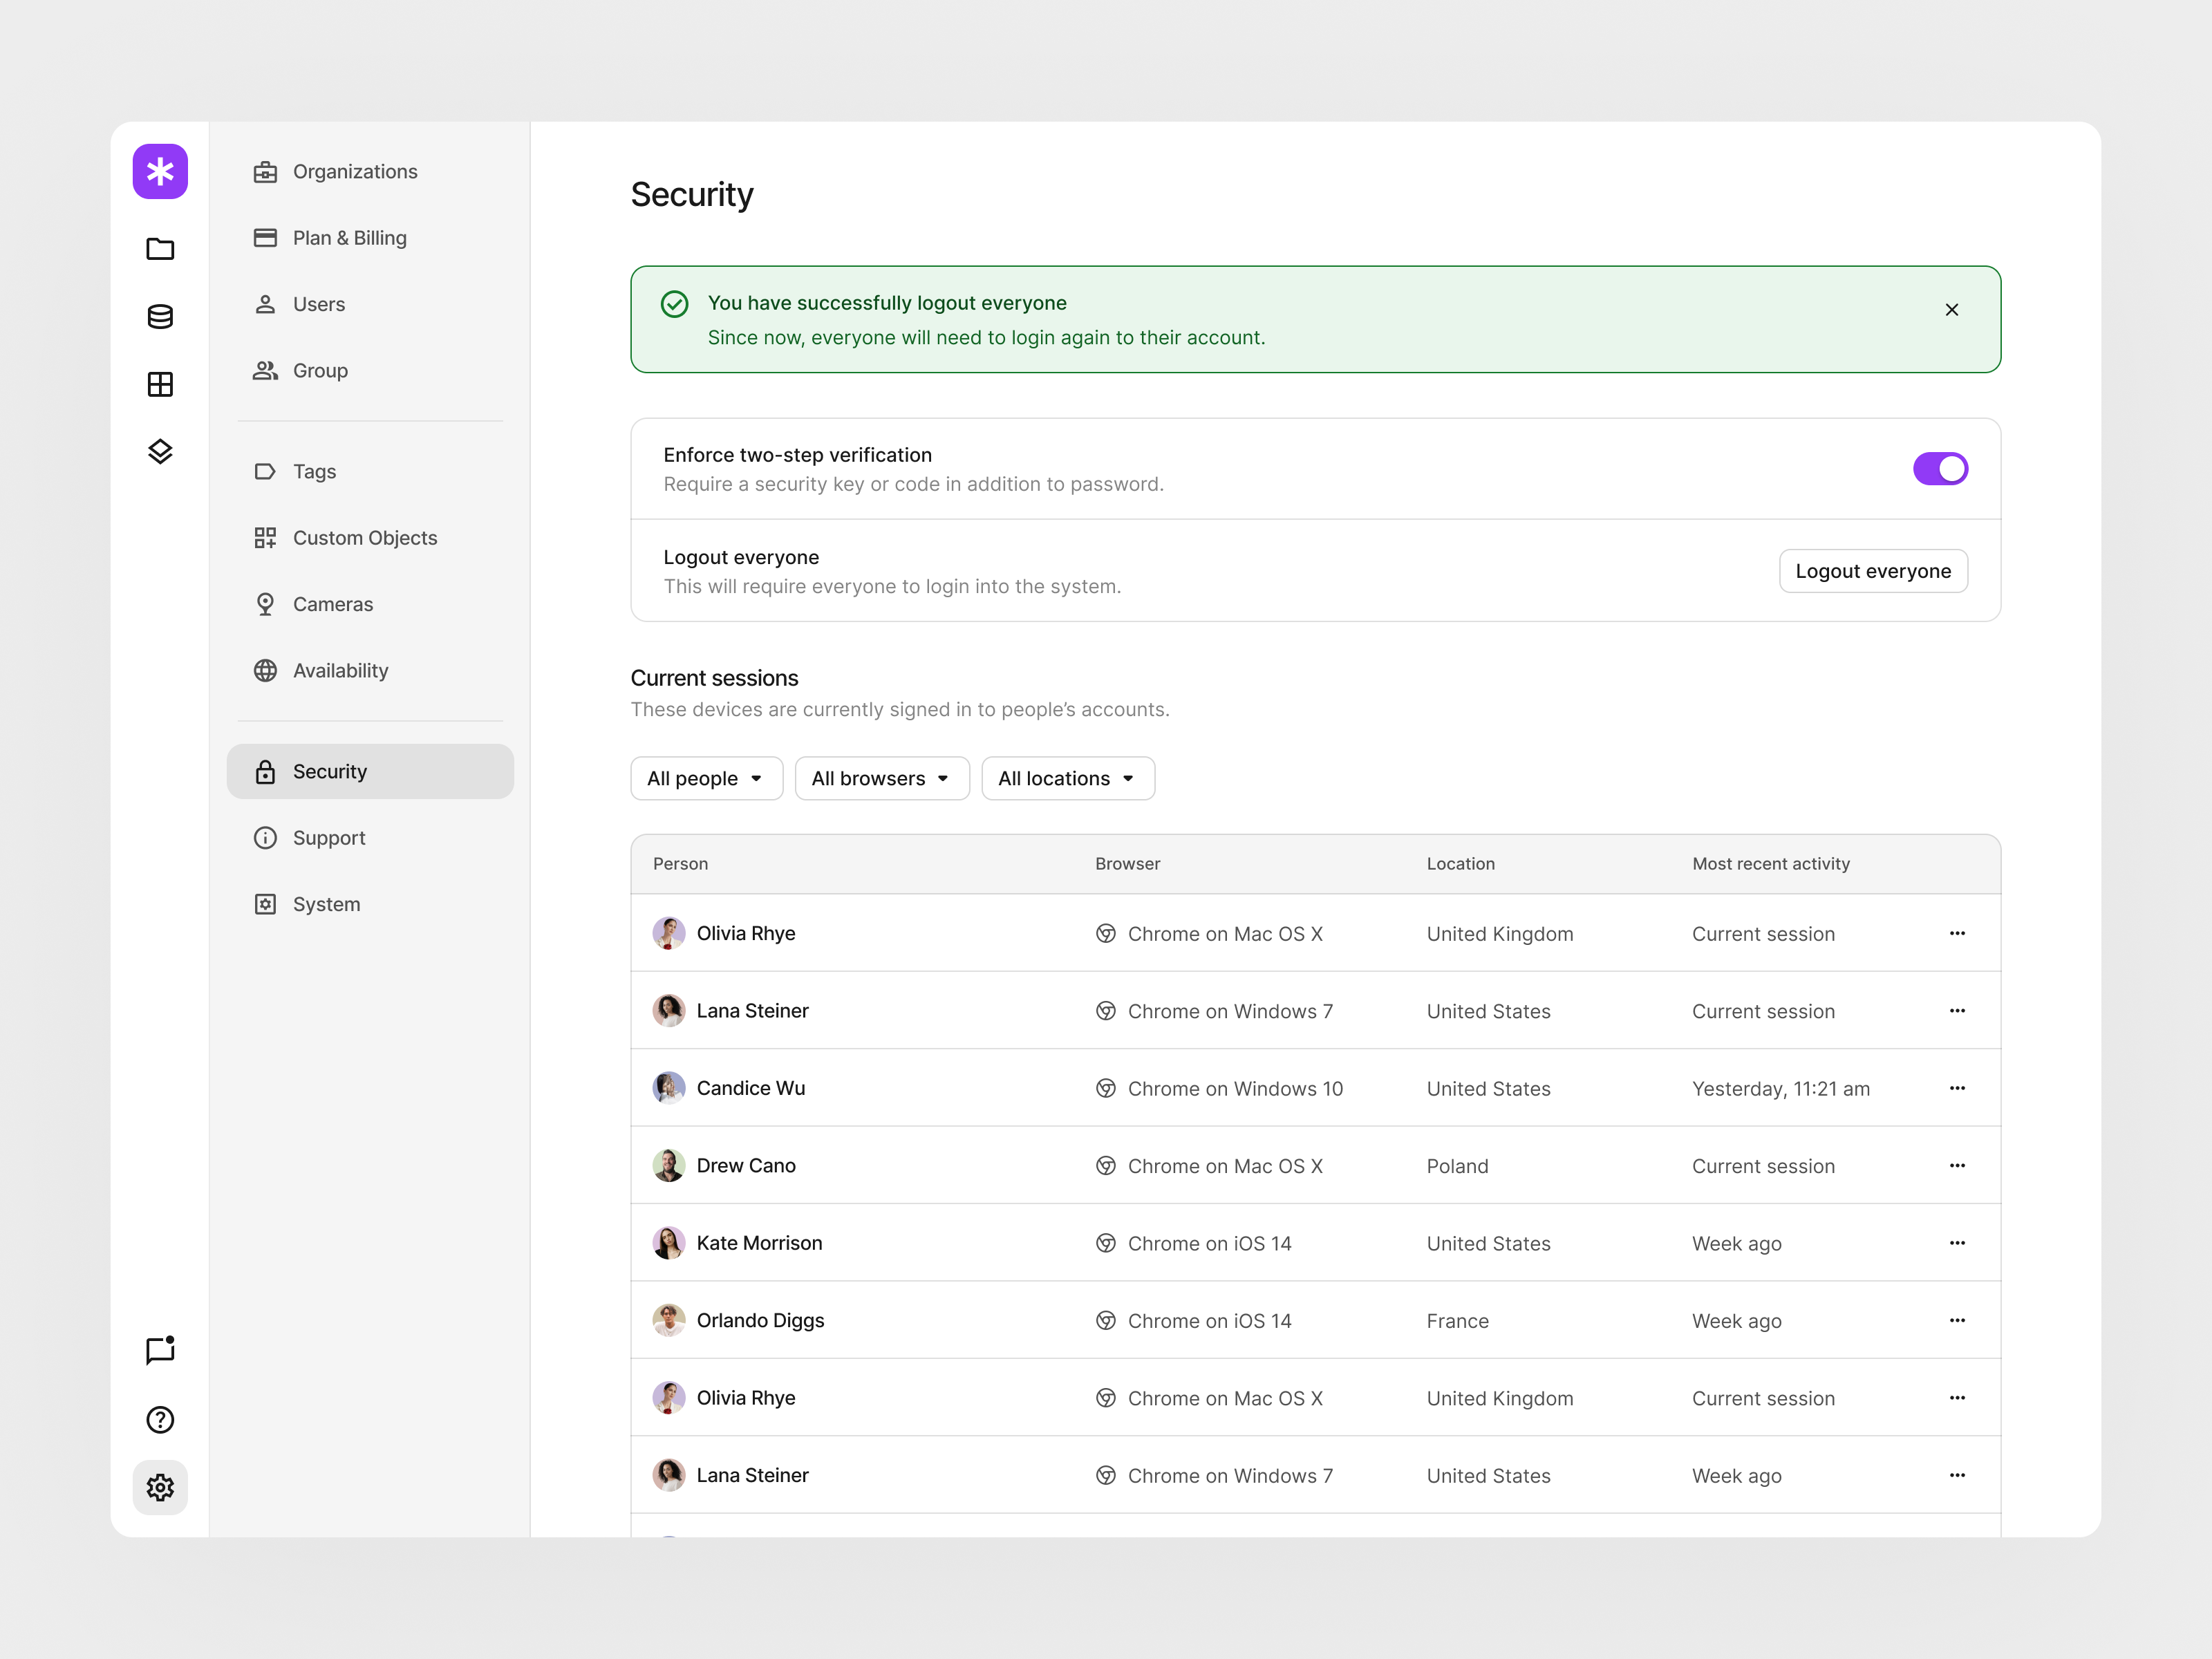Click Candice Wu's profile avatar
The image size is (2212, 1659).
tap(669, 1088)
